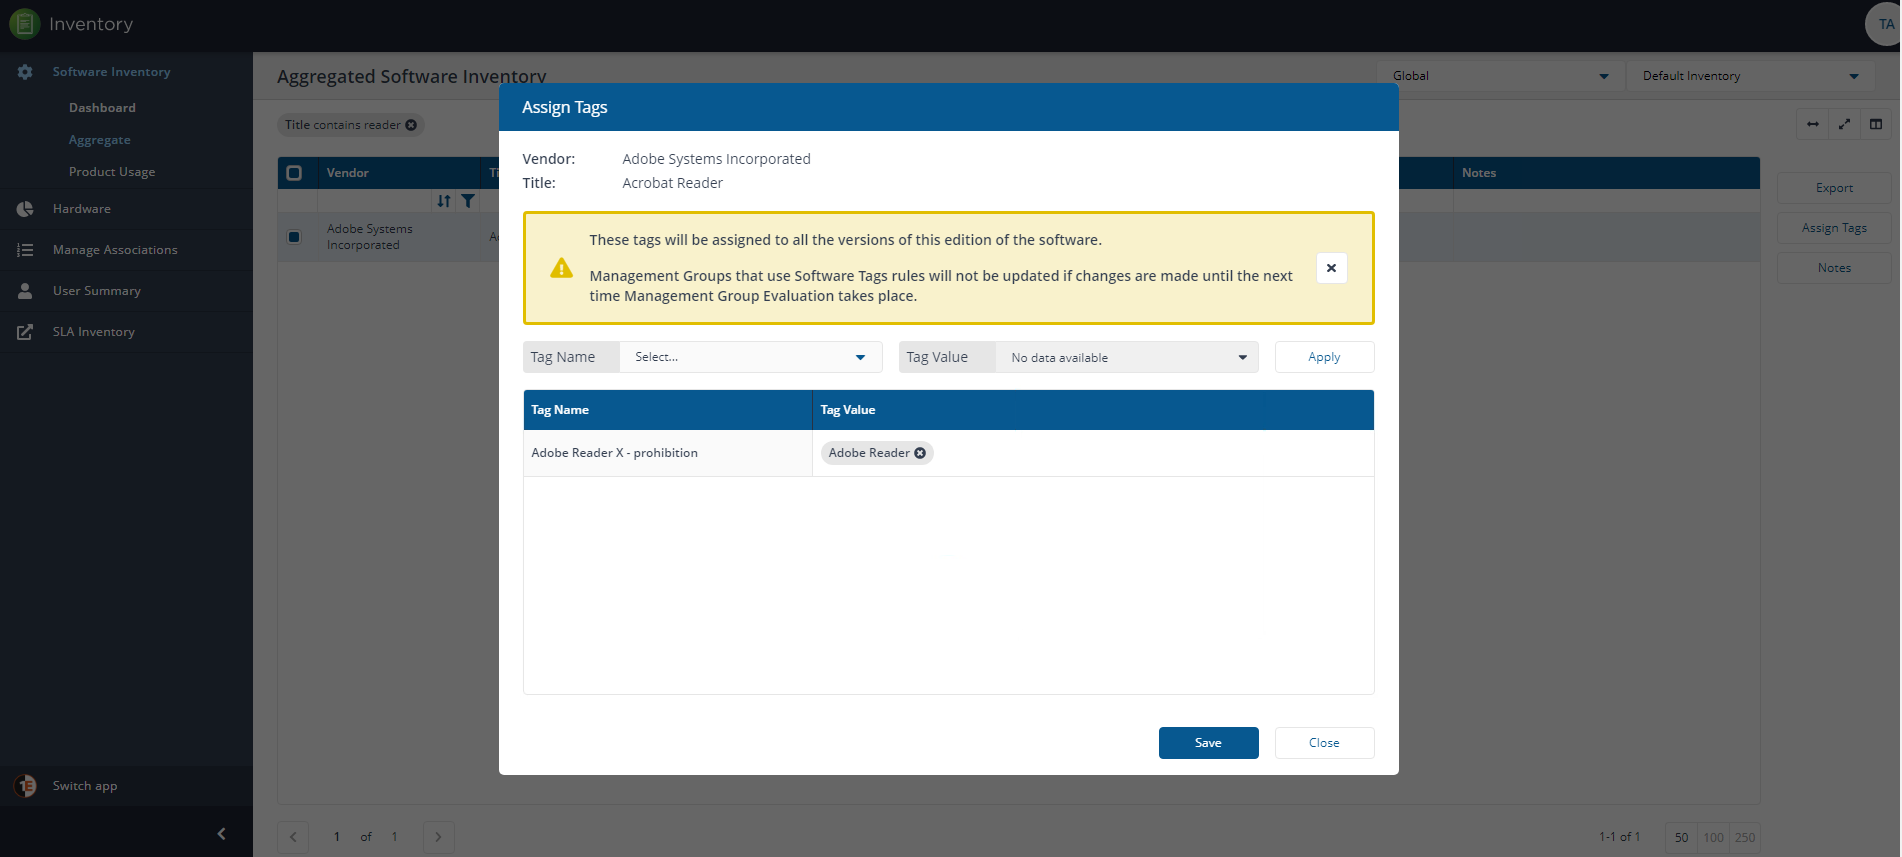
Task: Open the Dashboard menu item
Action: (102, 108)
